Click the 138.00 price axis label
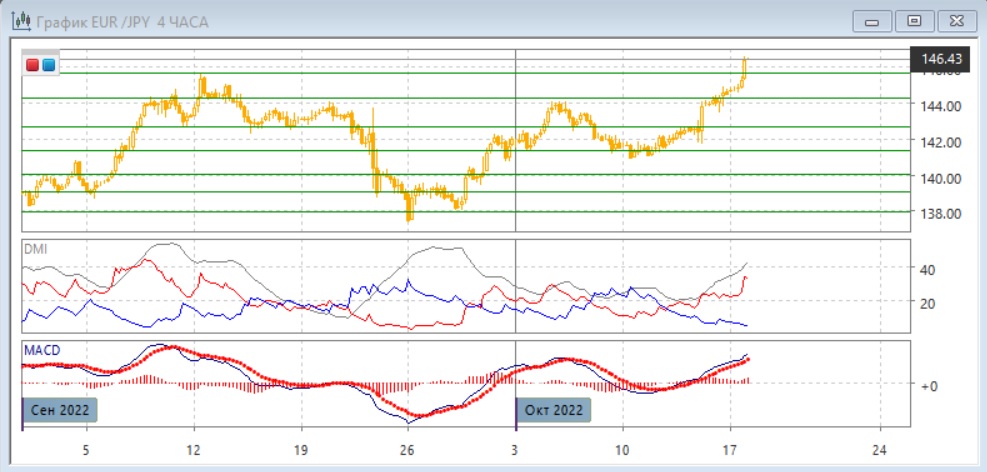 [x=945, y=214]
